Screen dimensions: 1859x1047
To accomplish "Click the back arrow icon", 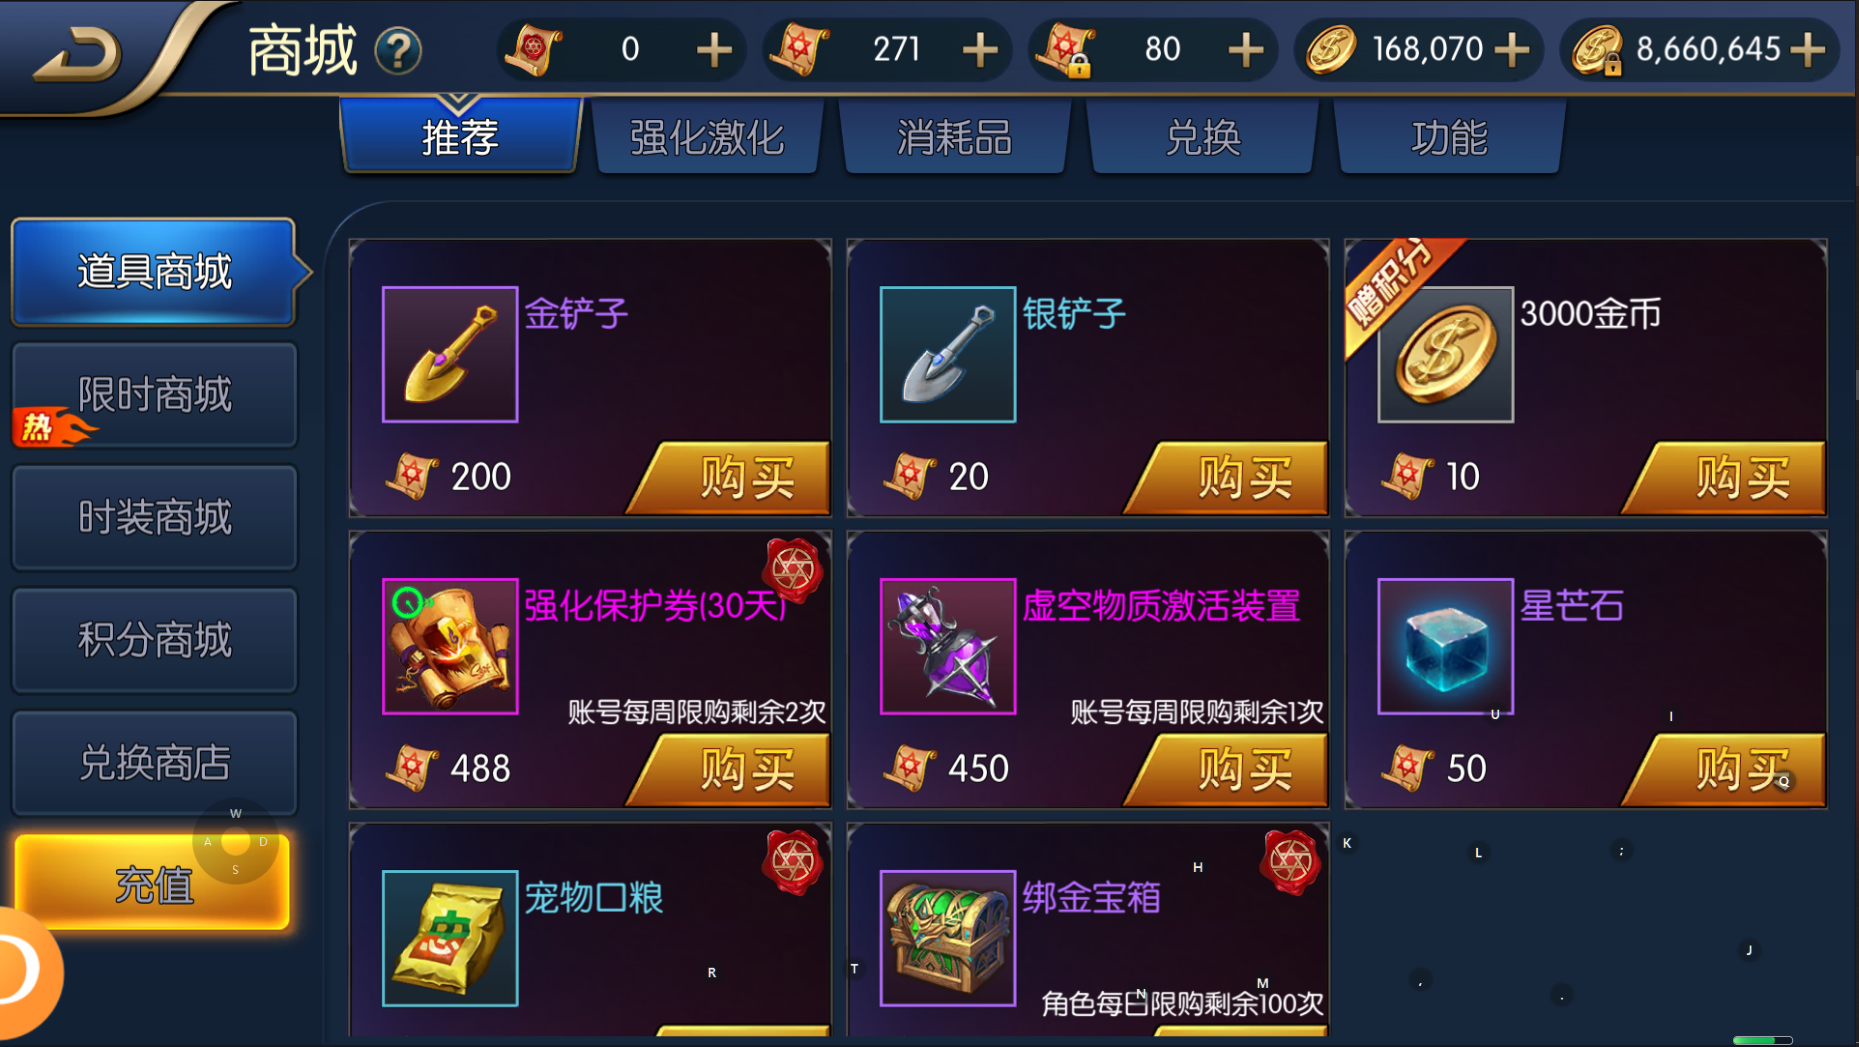I will point(77,52).
